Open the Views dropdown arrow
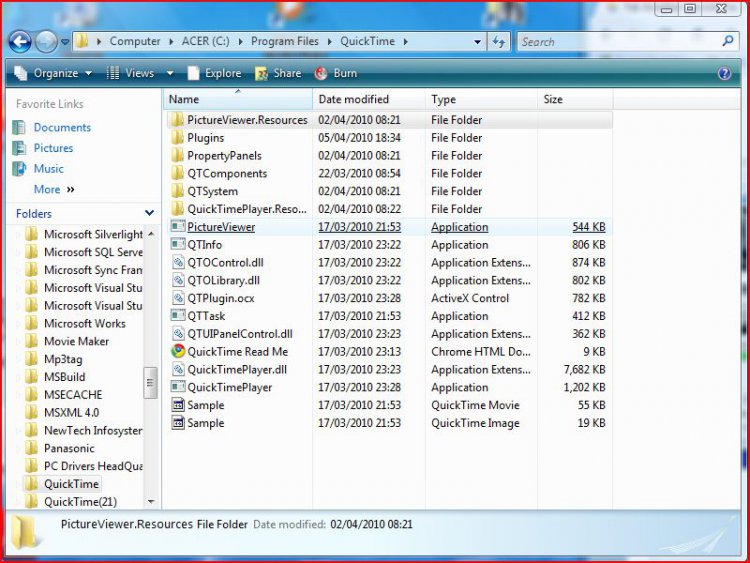The image size is (750, 563). tap(170, 74)
